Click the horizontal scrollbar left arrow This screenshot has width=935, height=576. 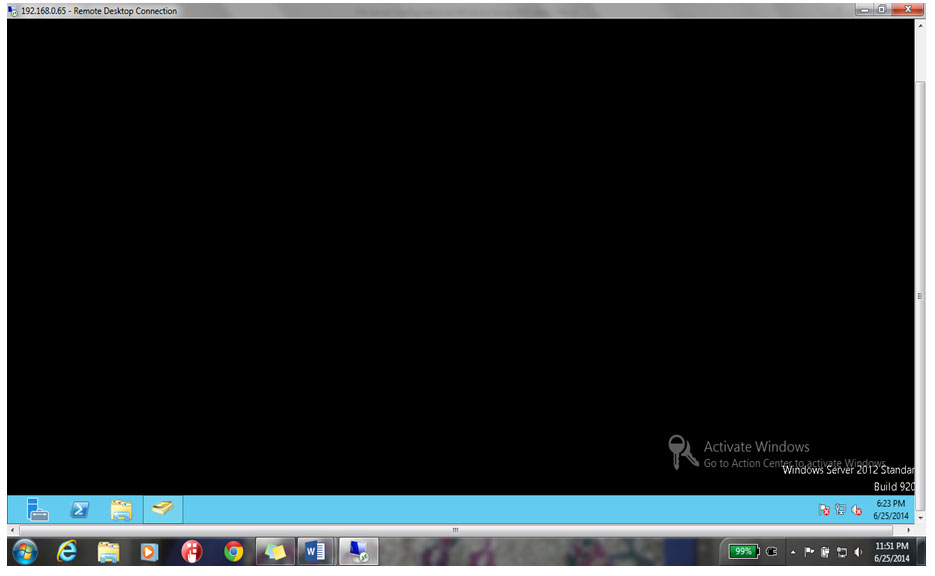12,529
